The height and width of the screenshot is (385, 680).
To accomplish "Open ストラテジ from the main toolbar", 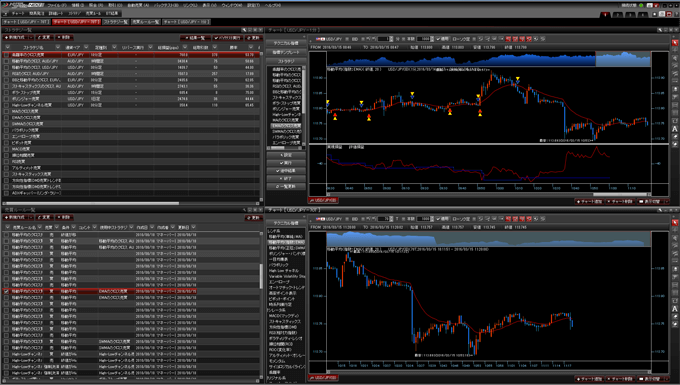I will pyautogui.click(x=74, y=13).
